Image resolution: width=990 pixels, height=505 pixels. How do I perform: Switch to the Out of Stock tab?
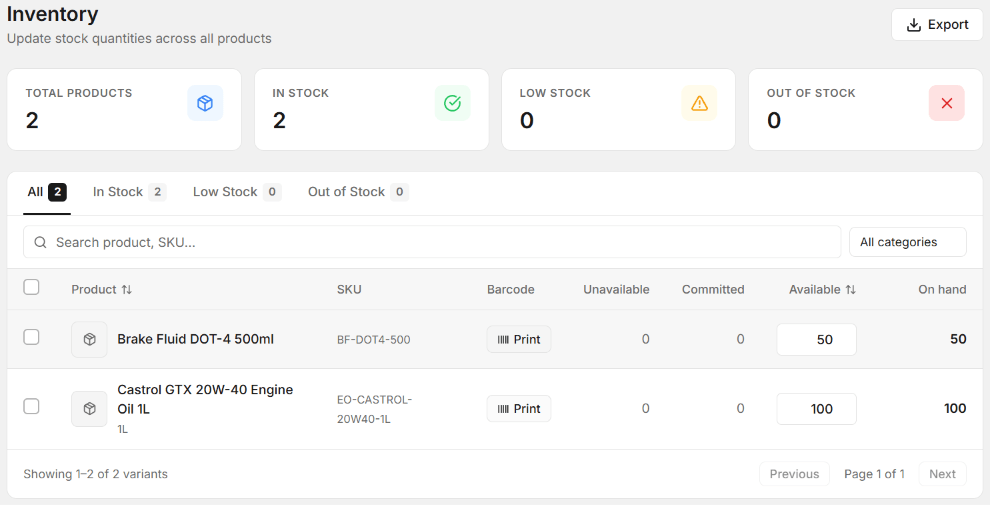358,192
